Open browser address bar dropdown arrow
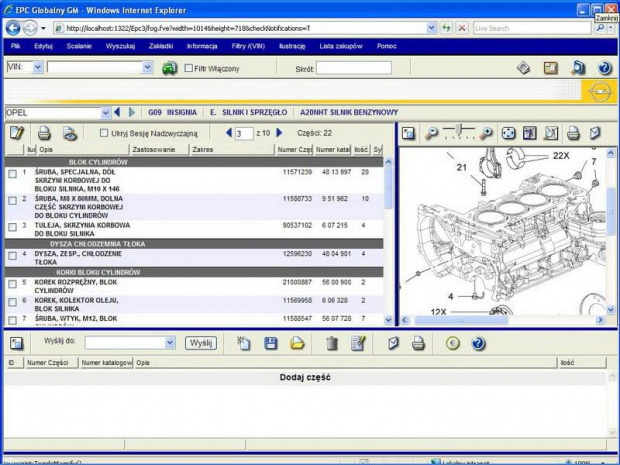This screenshot has width=620, height=465. click(431, 28)
